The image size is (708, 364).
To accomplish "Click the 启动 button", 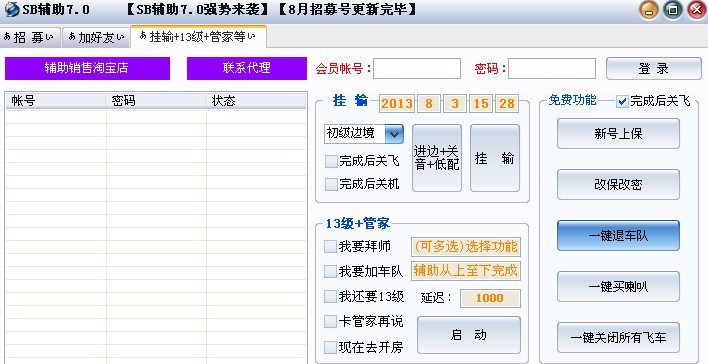I will pyautogui.click(x=469, y=335).
